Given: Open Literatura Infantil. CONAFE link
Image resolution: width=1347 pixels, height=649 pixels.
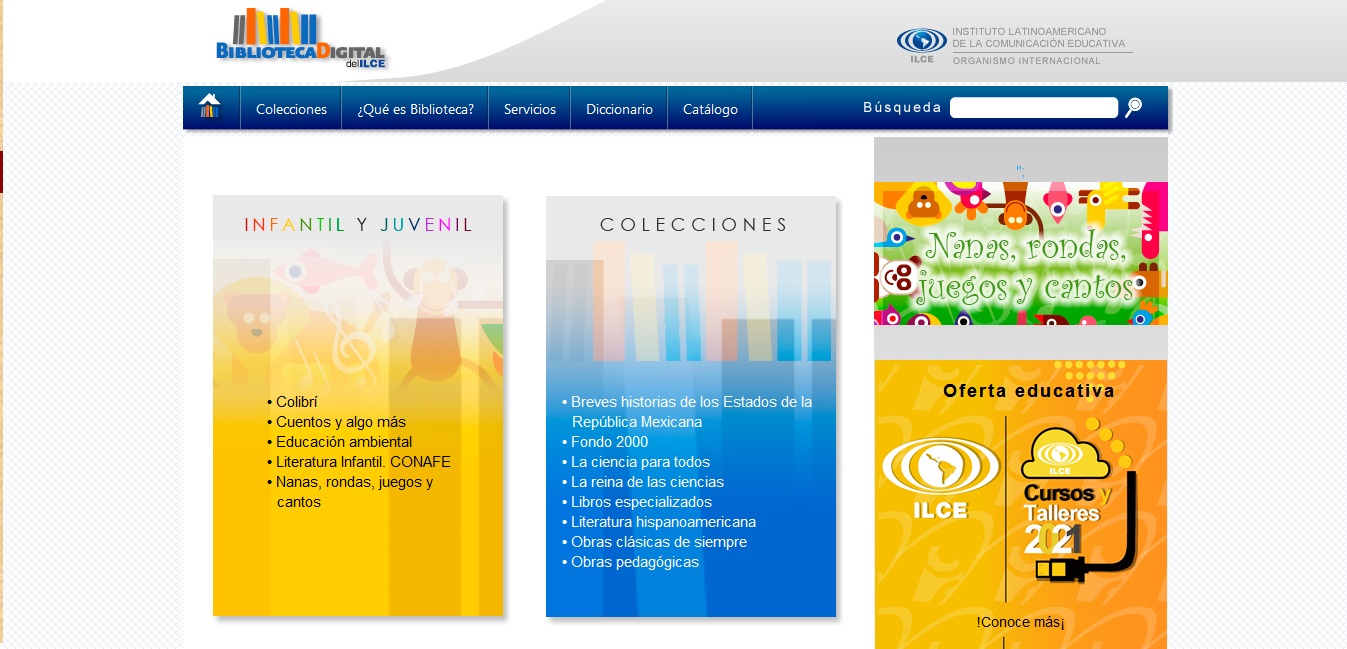Looking at the screenshot, I should click(363, 462).
